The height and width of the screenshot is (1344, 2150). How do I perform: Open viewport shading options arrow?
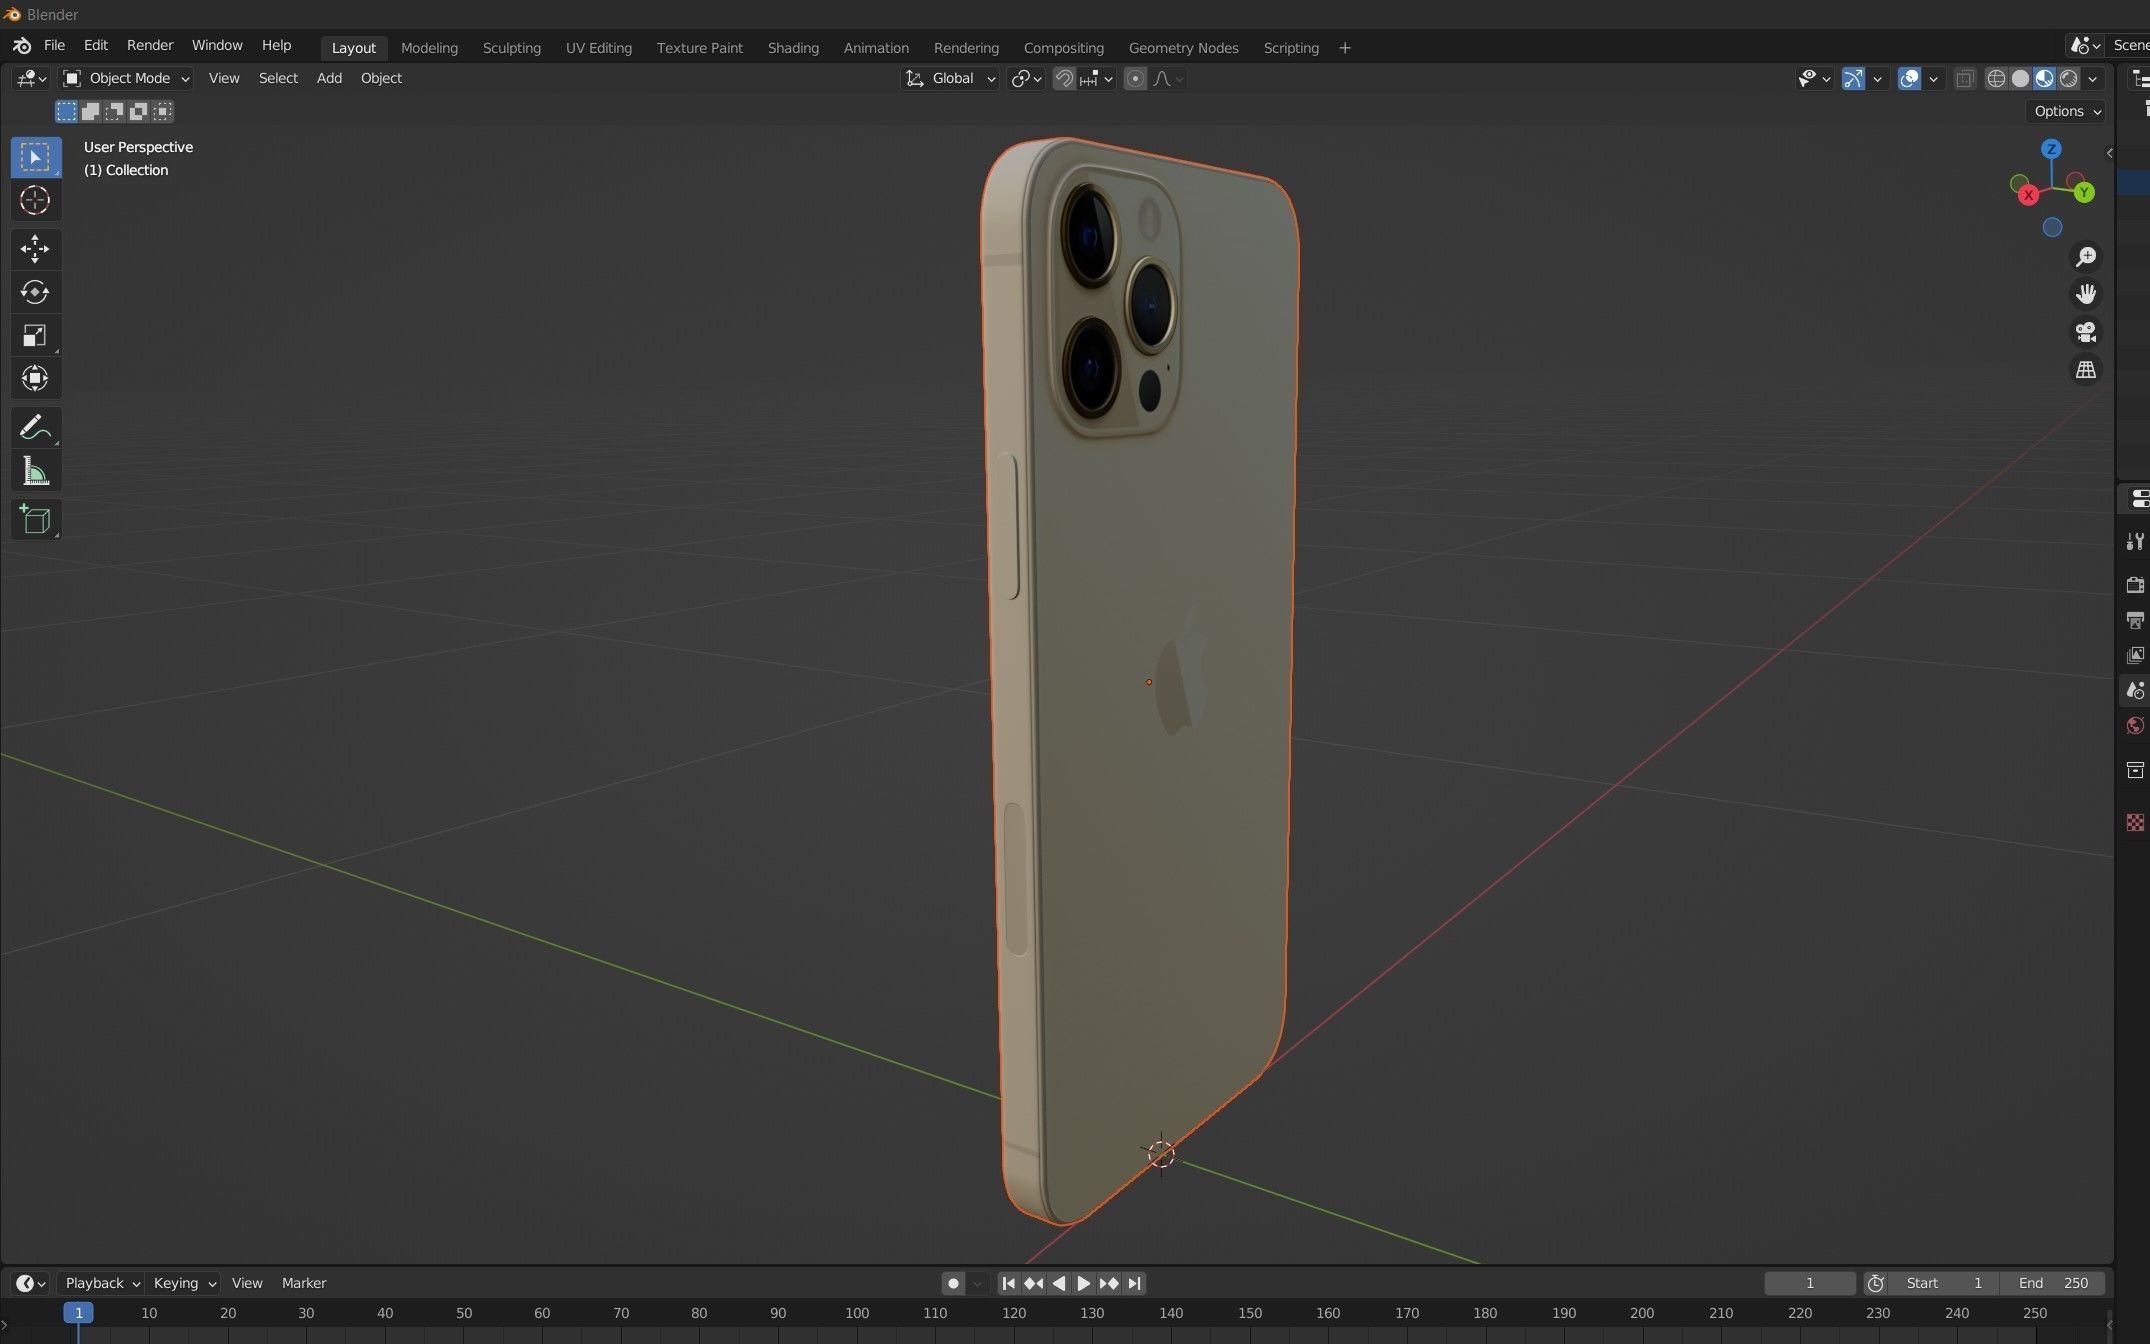2093,78
